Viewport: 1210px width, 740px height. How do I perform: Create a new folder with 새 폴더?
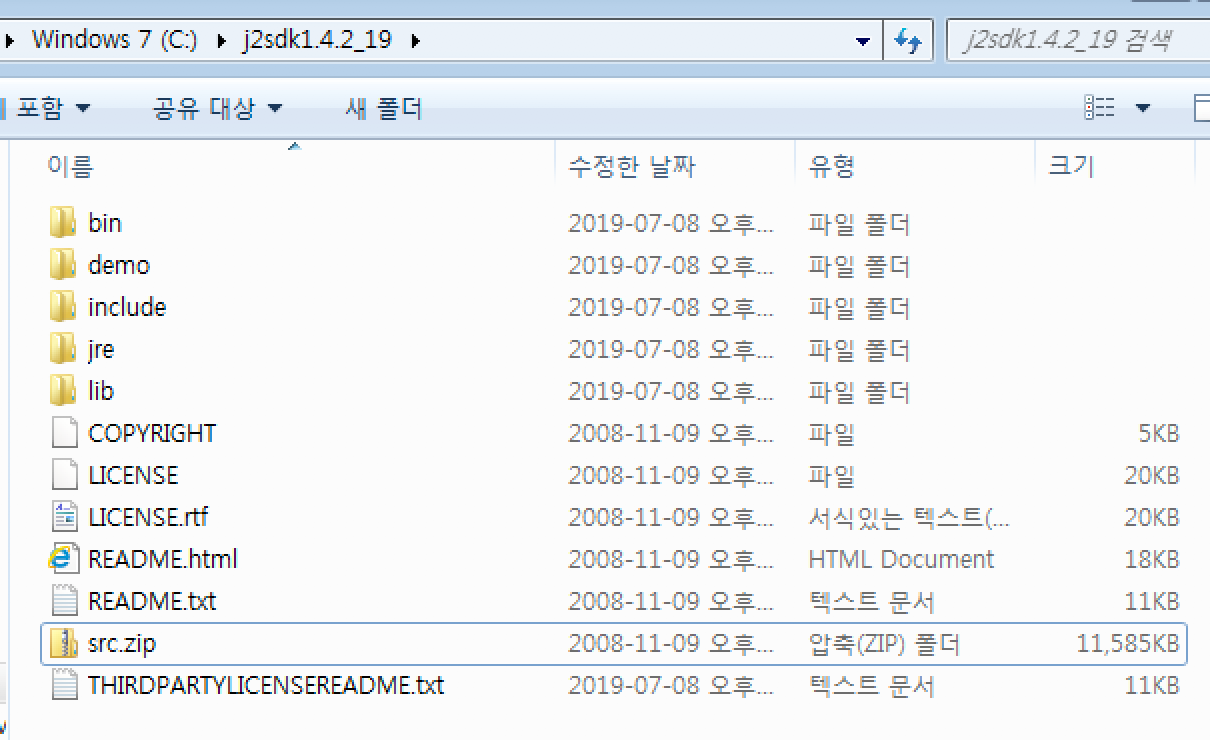(x=383, y=108)
